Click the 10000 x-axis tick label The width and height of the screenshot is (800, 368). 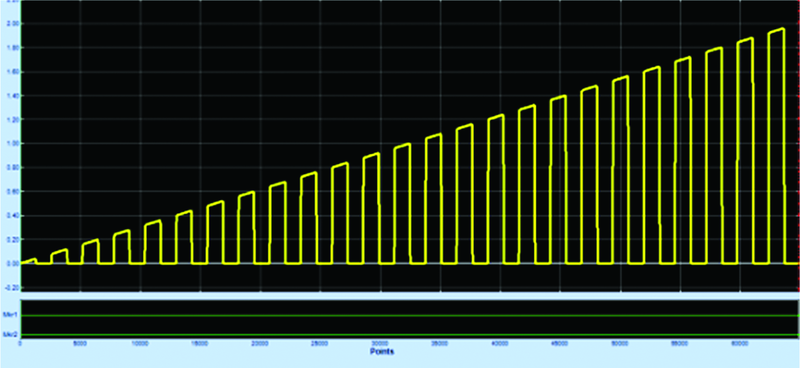(140, 344)
